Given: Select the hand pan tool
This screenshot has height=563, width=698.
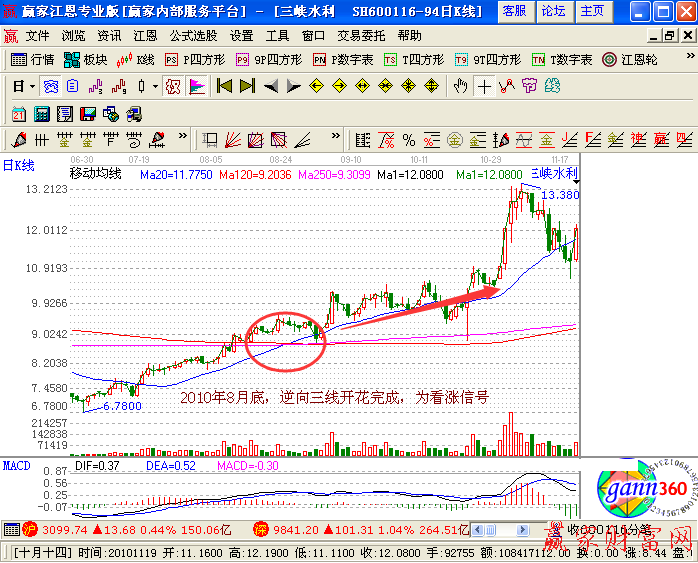Looking at the screenshot, I should coord(460,86).
